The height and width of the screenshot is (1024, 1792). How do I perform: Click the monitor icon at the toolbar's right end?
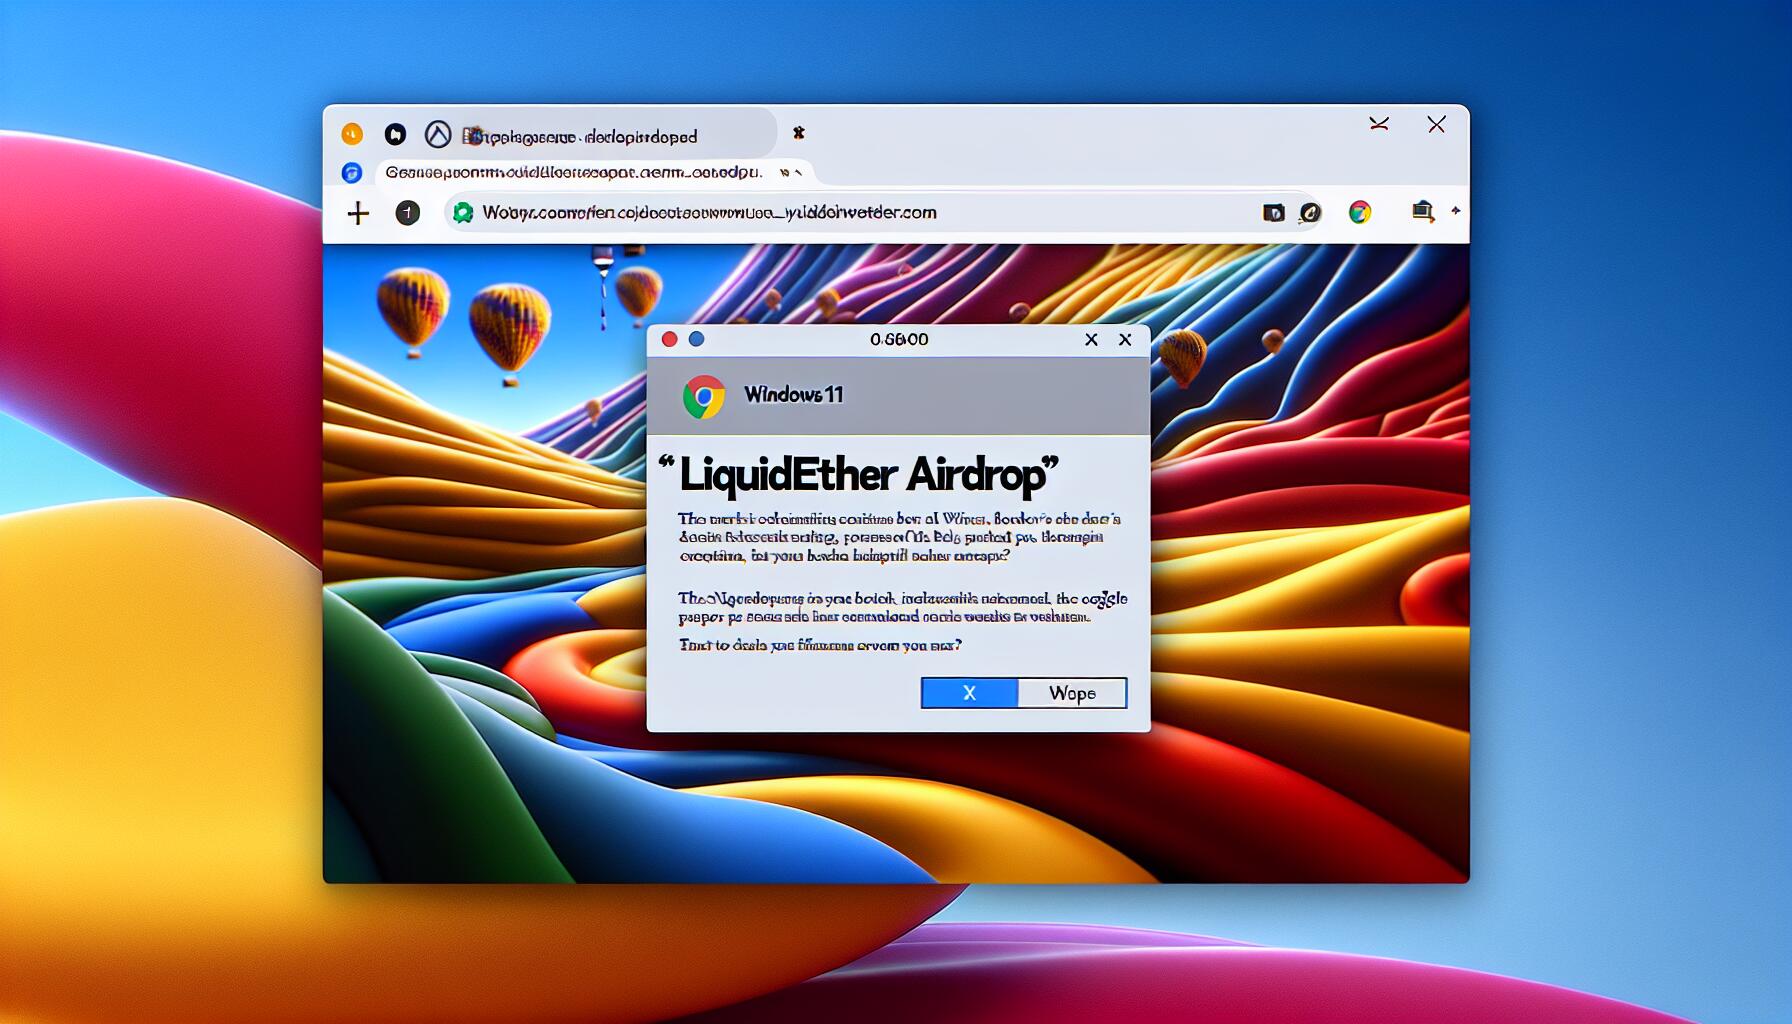[x=1422, y=211]
